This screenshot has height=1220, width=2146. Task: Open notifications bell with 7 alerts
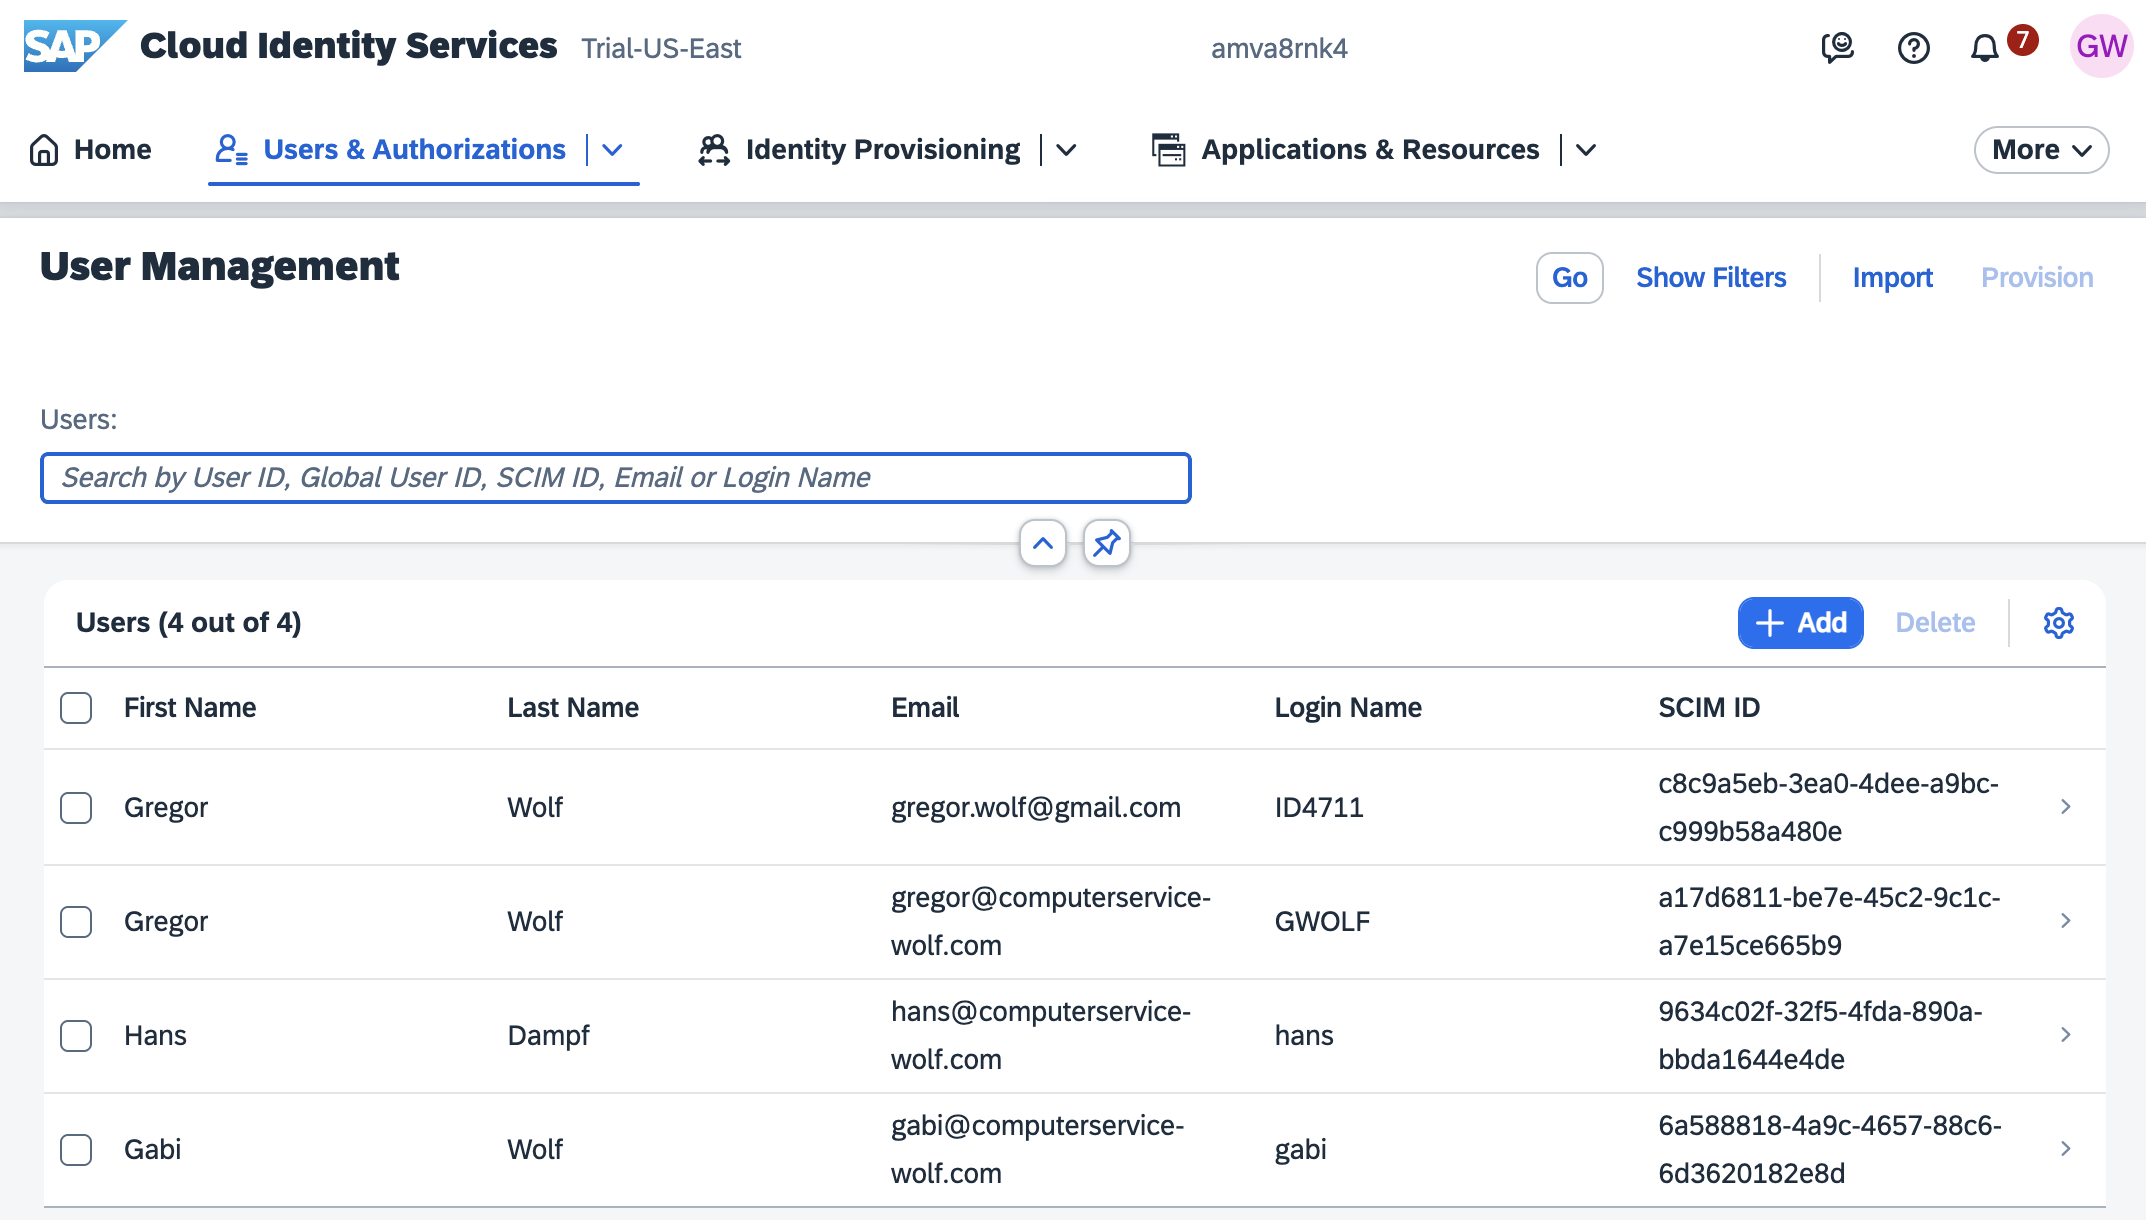coord(1985,47)
